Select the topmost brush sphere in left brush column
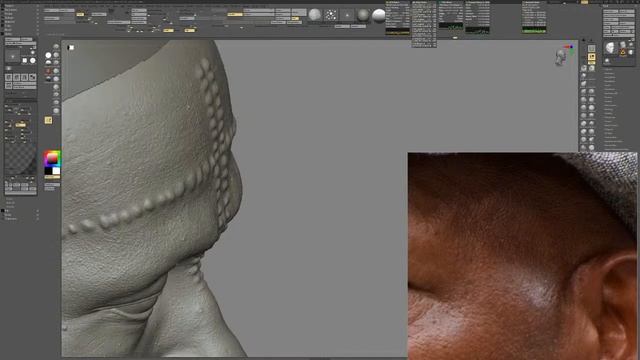The image size is (640, 360). [56, 47]
